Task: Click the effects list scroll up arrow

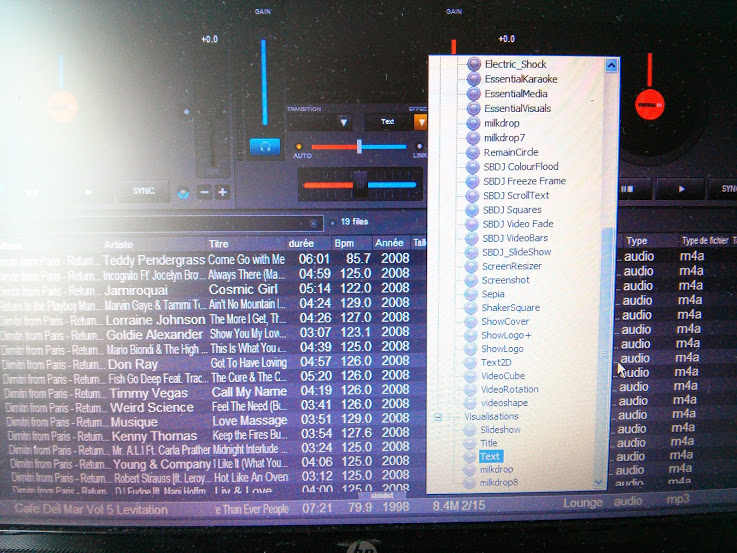Action: click(611, 65)
